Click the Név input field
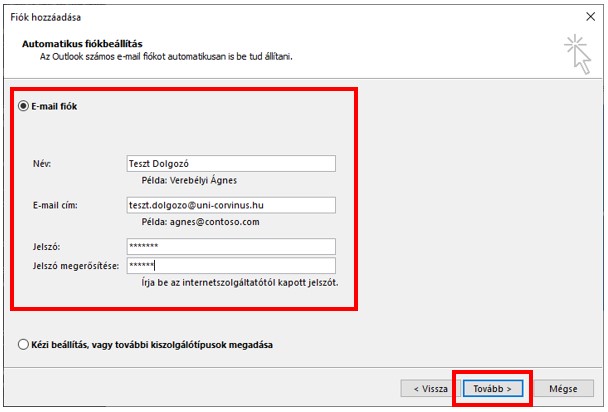This screenshot has width=608, height=412. click(x=231, y=164)
